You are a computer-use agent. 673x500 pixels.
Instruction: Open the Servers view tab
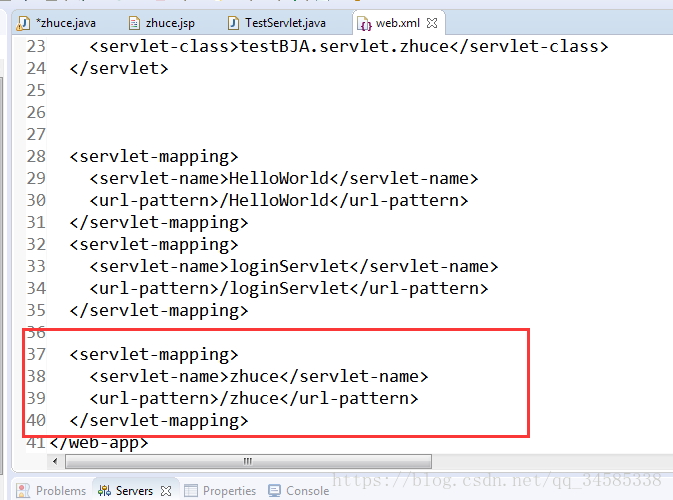[134, 491]
